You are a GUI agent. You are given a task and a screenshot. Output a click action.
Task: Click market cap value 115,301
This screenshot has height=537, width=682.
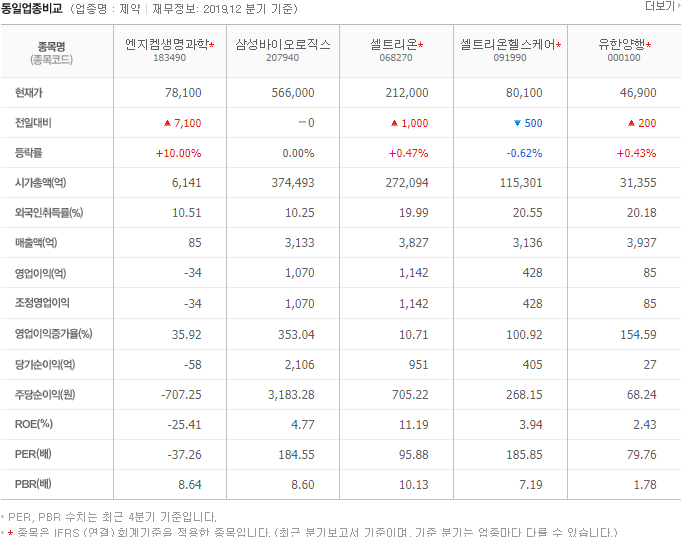tap(521, 183)
